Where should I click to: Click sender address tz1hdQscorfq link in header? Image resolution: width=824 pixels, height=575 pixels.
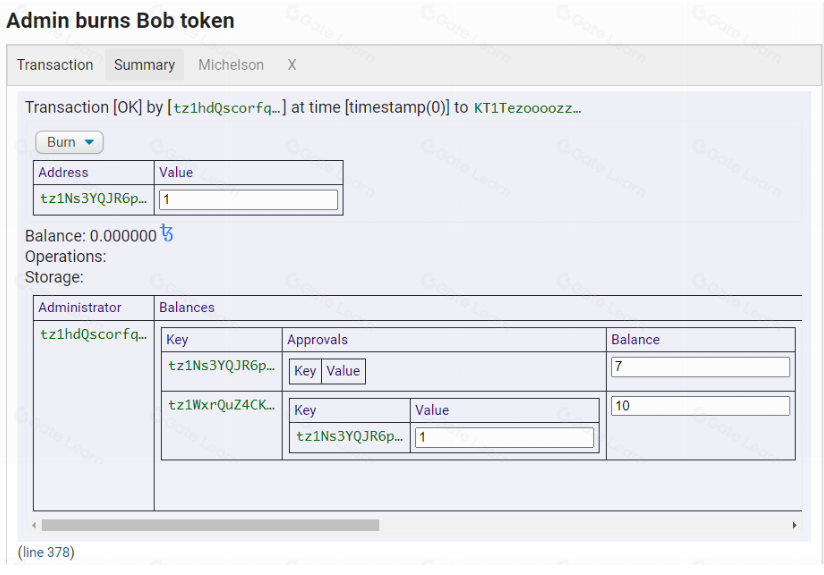[228, 108]
